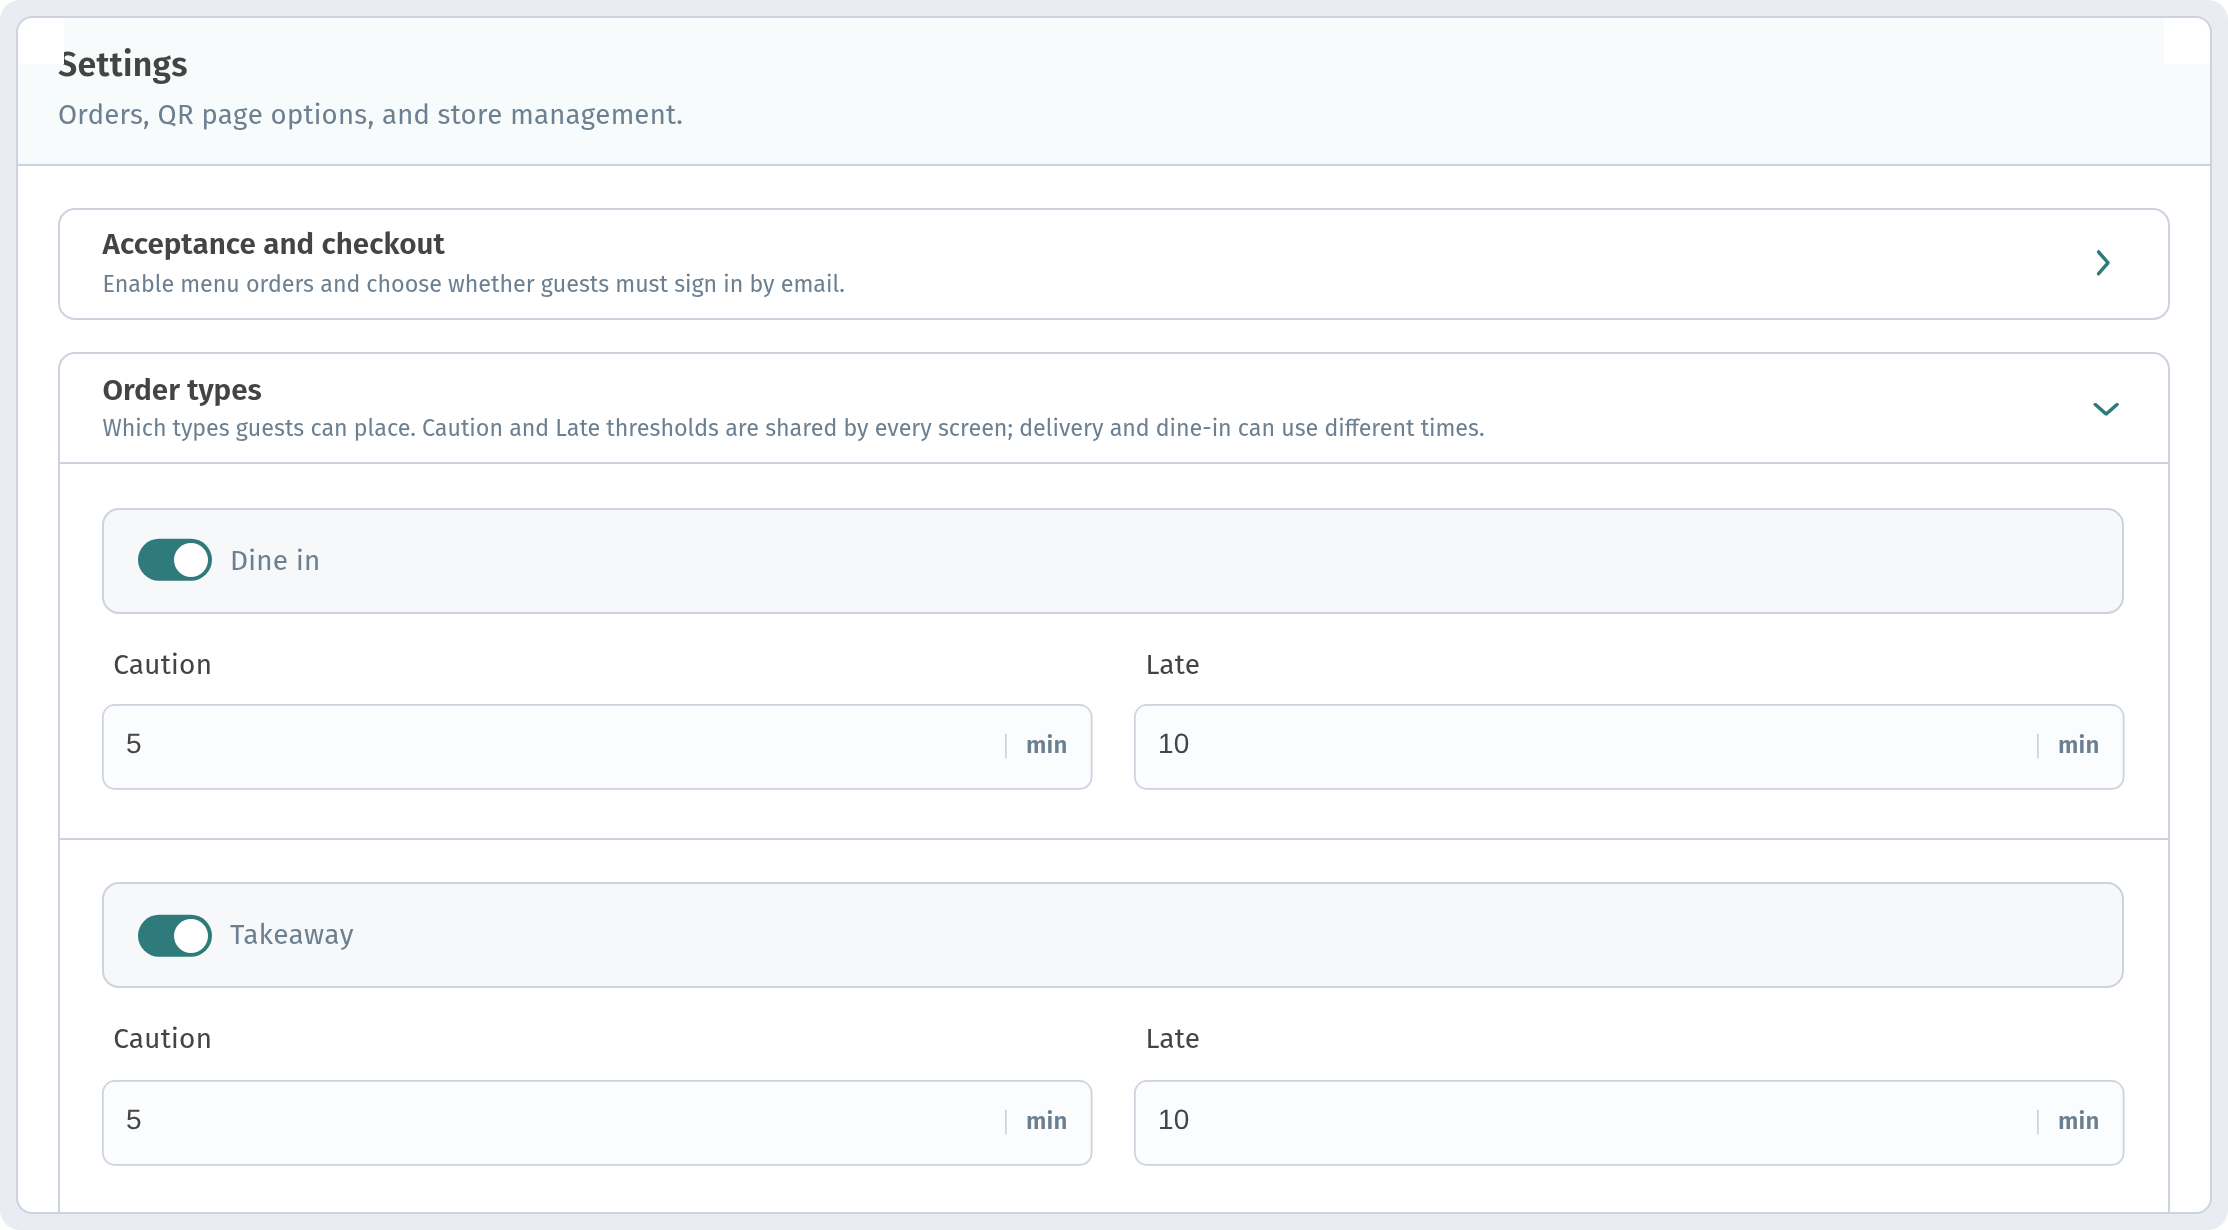Click 'Orders, QR page options' subtitle

370,115
